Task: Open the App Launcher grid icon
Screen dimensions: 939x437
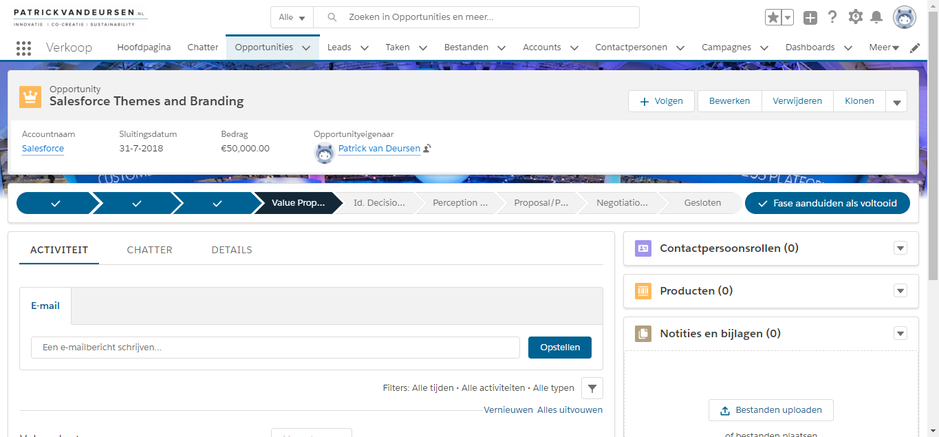Action: [23, 48]
